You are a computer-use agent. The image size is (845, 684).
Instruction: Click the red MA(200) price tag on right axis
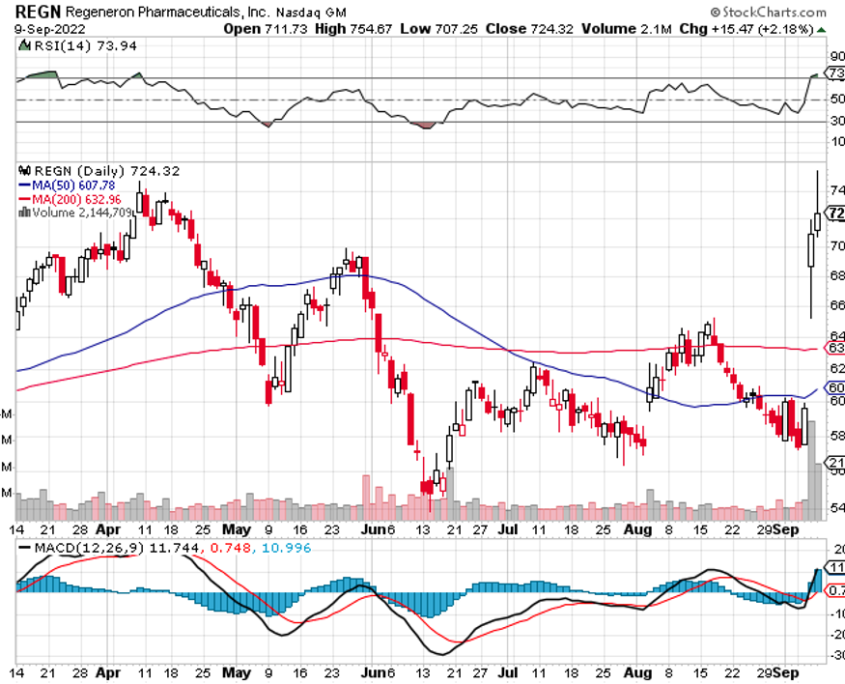tap(833, 348)
